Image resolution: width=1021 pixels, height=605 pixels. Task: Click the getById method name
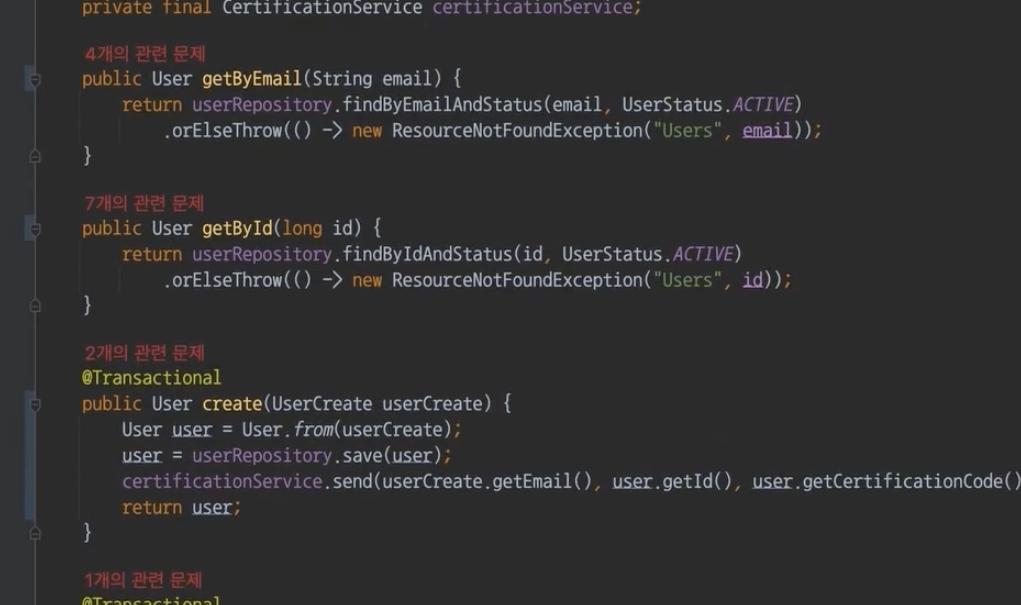(x=237, y=229)
